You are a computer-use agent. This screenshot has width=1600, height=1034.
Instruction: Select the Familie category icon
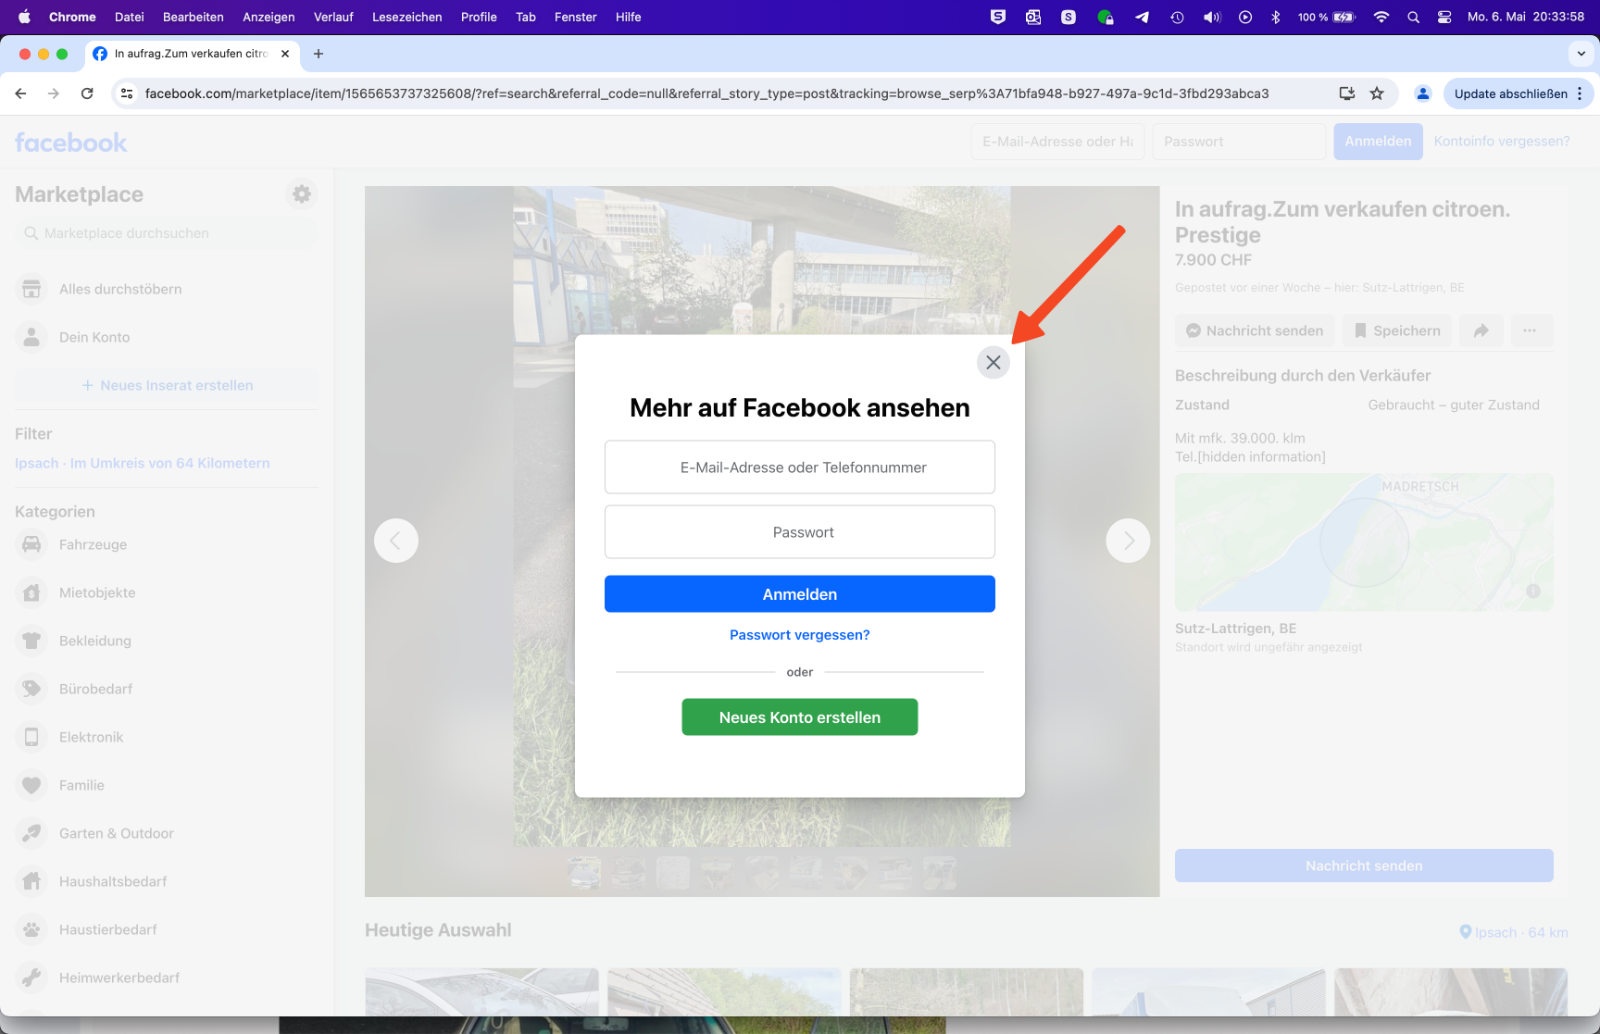click(32, 785)
